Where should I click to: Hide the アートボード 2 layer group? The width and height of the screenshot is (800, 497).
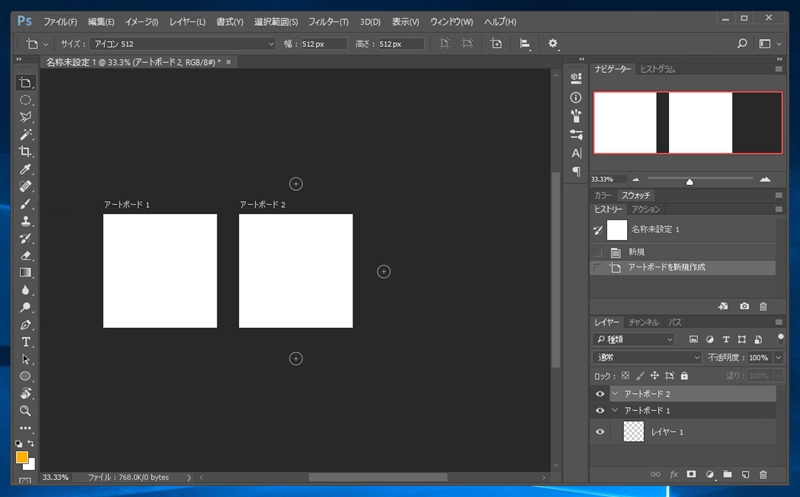(x=600, y=394)
